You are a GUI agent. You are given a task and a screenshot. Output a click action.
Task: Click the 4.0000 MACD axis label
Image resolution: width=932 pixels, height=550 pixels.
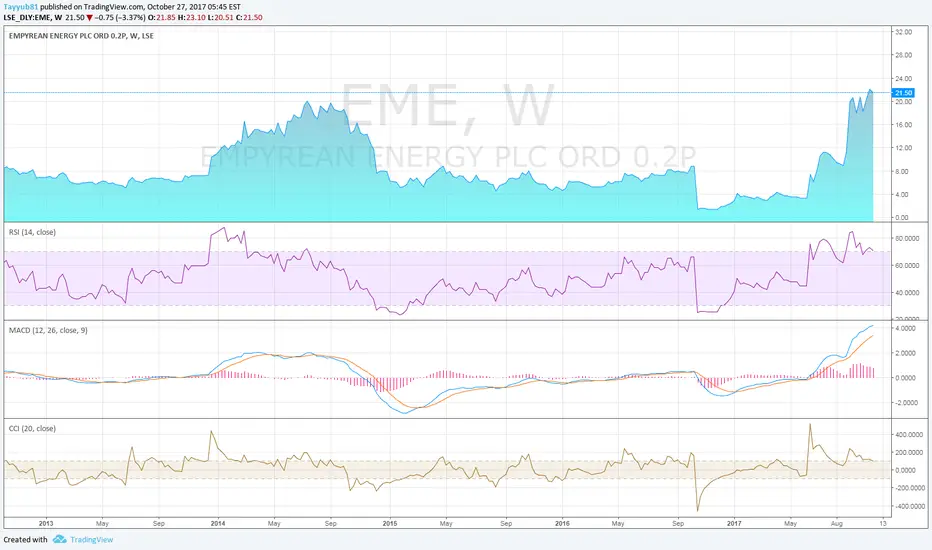(905, 328)
